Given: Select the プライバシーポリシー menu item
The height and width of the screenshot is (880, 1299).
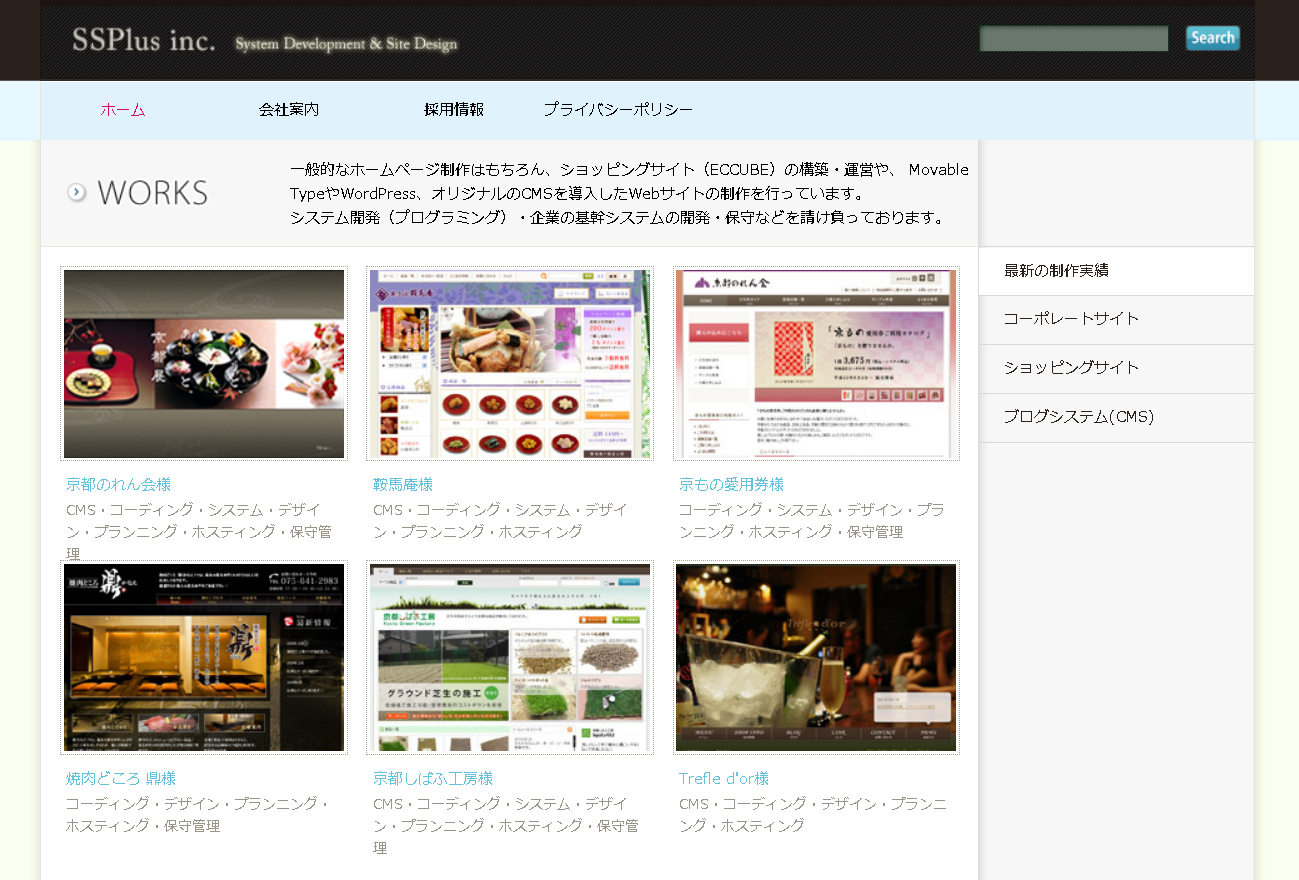Looking at the screenshot, I should coord(617,110).
